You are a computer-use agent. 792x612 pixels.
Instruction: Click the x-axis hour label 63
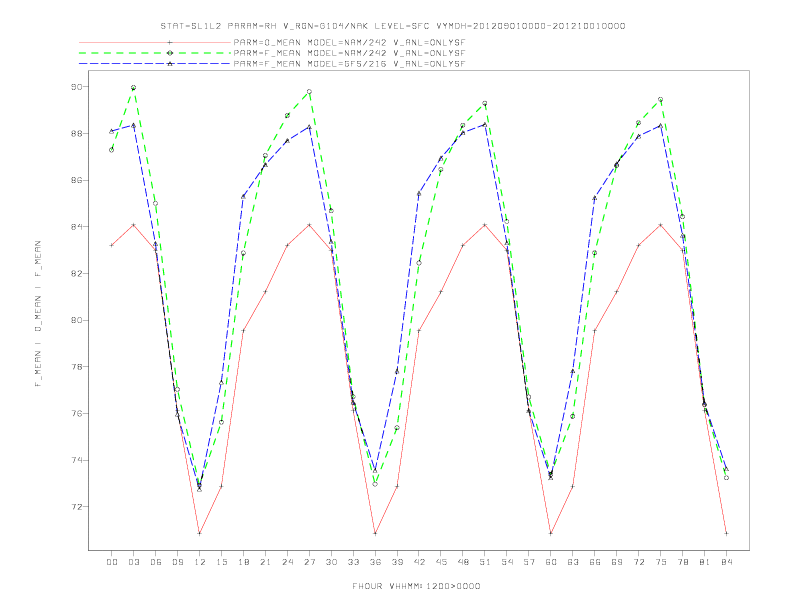(x=573, y=562)
